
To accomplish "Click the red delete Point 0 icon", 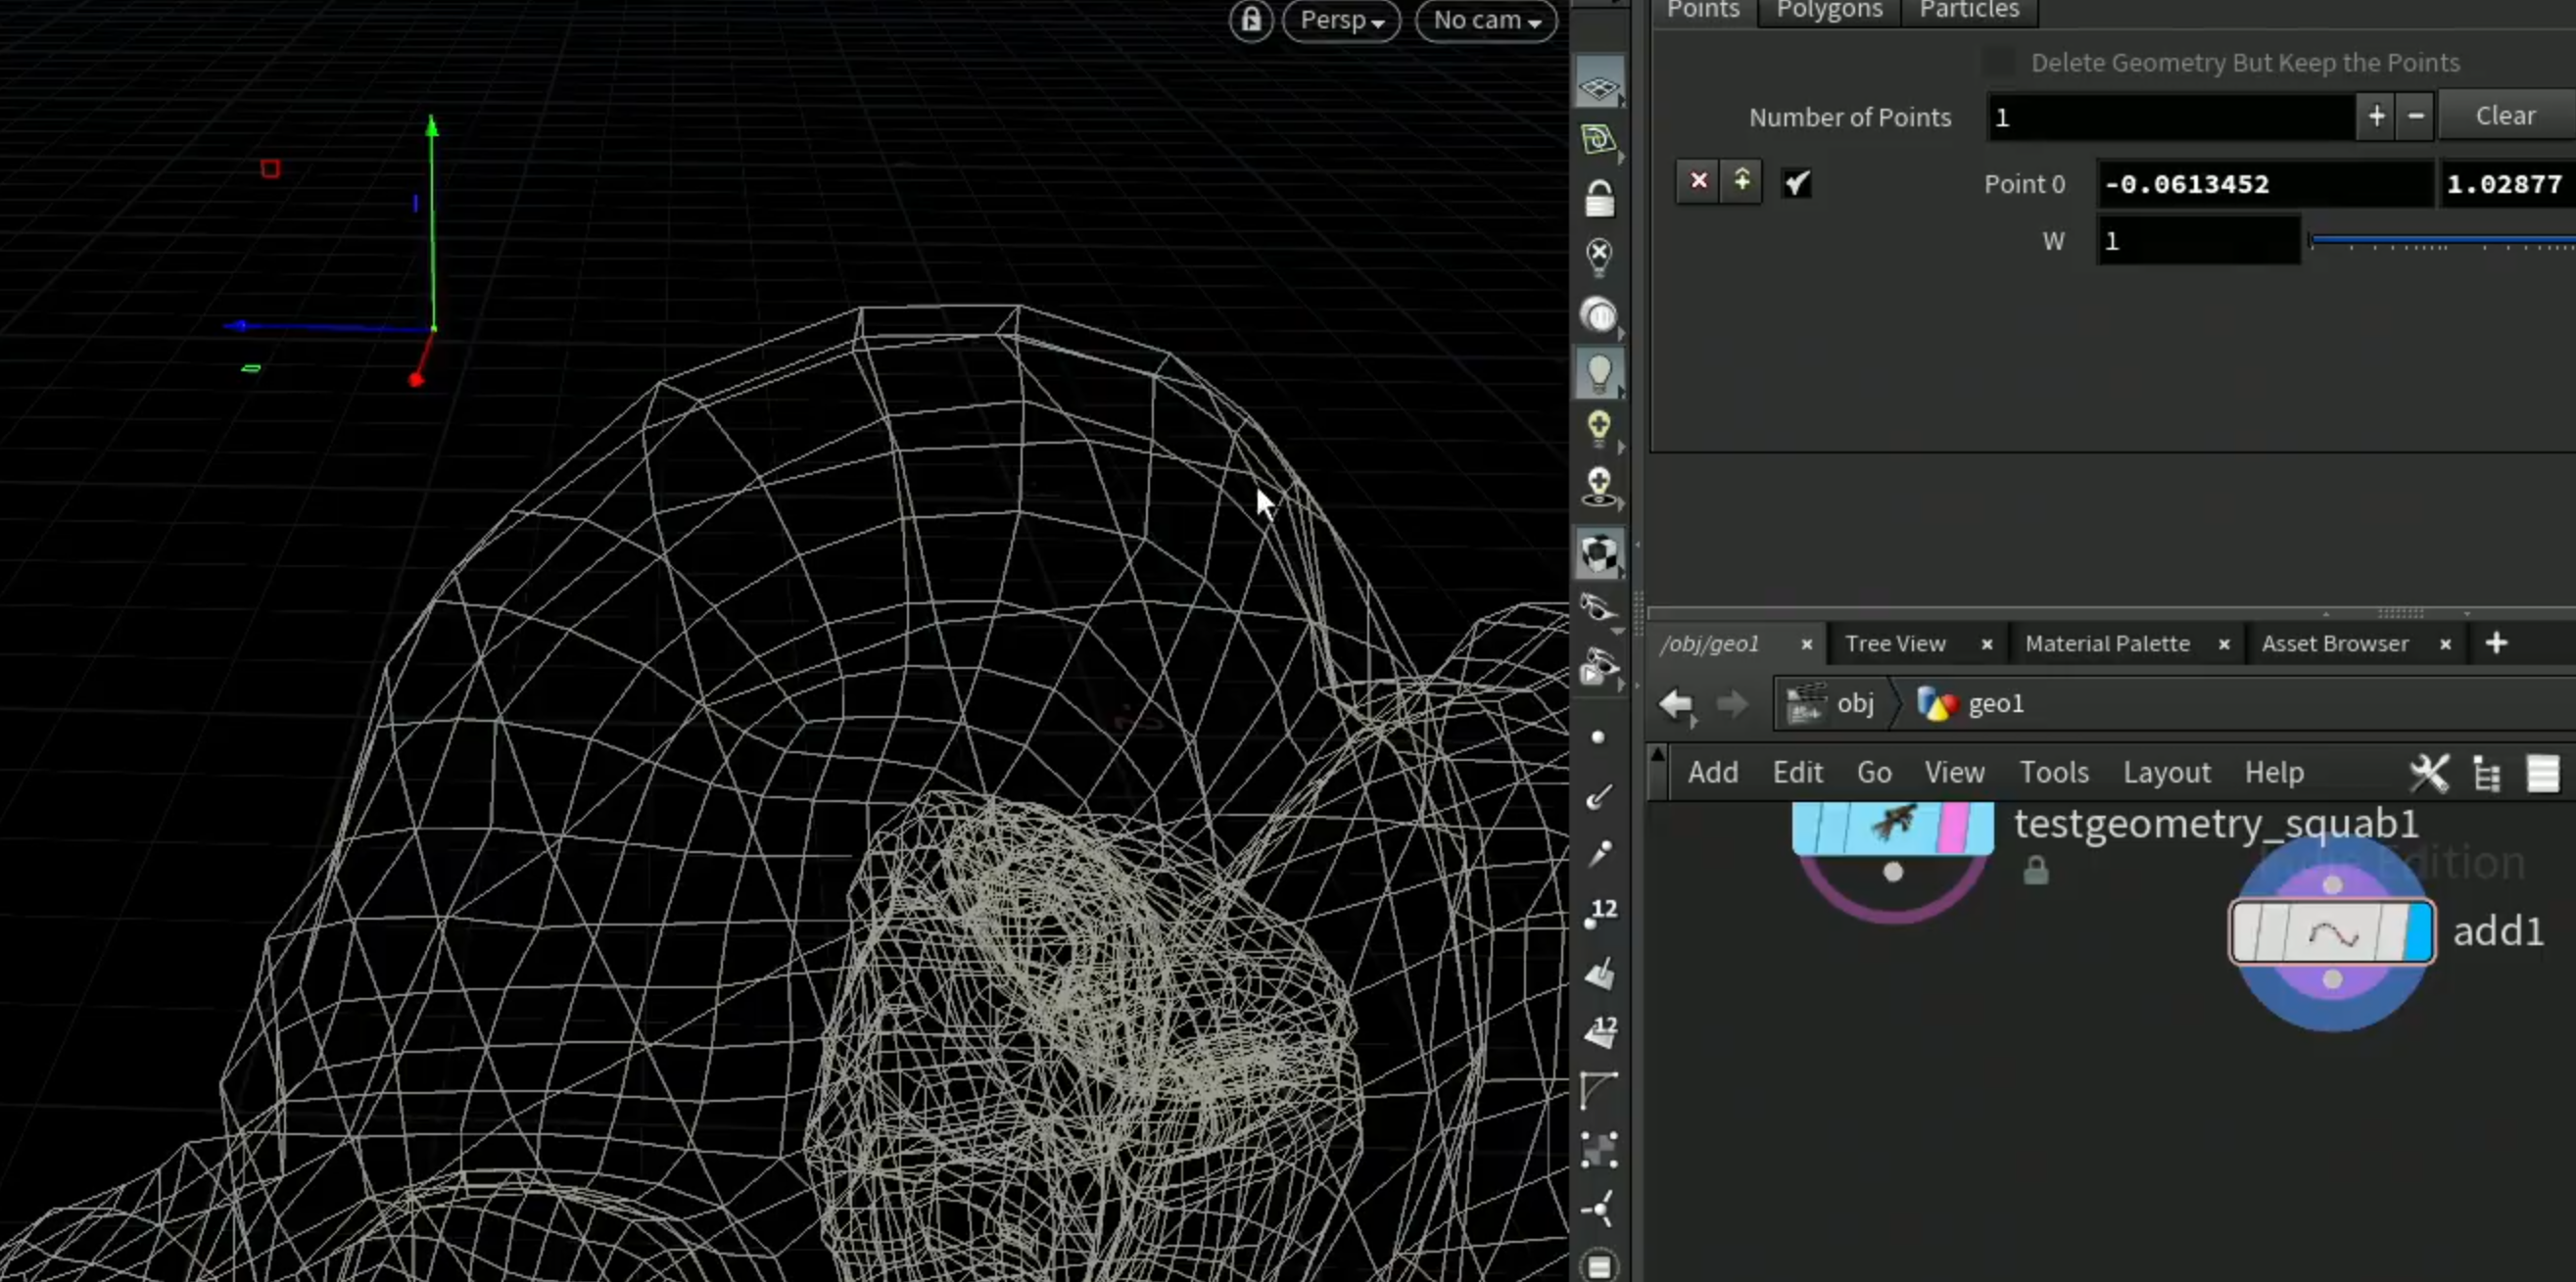I will coord(1698,181).
